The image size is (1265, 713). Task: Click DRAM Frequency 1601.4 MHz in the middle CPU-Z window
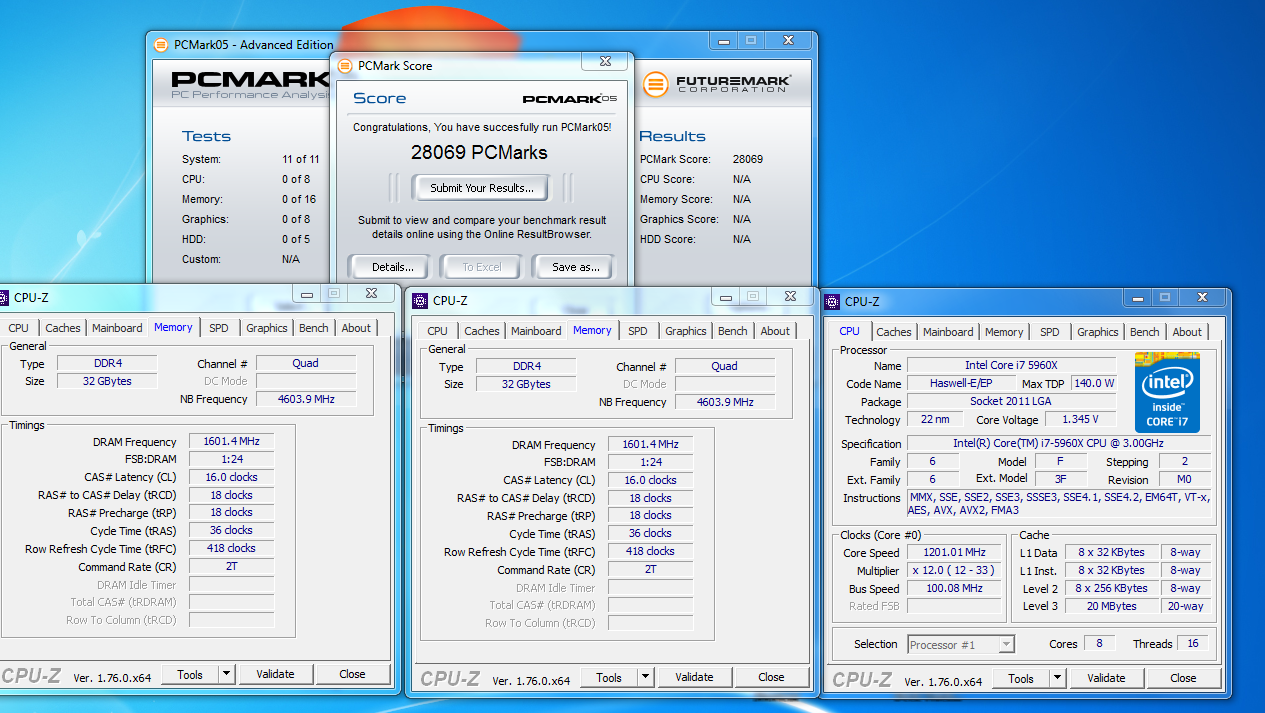click(650, 445)
